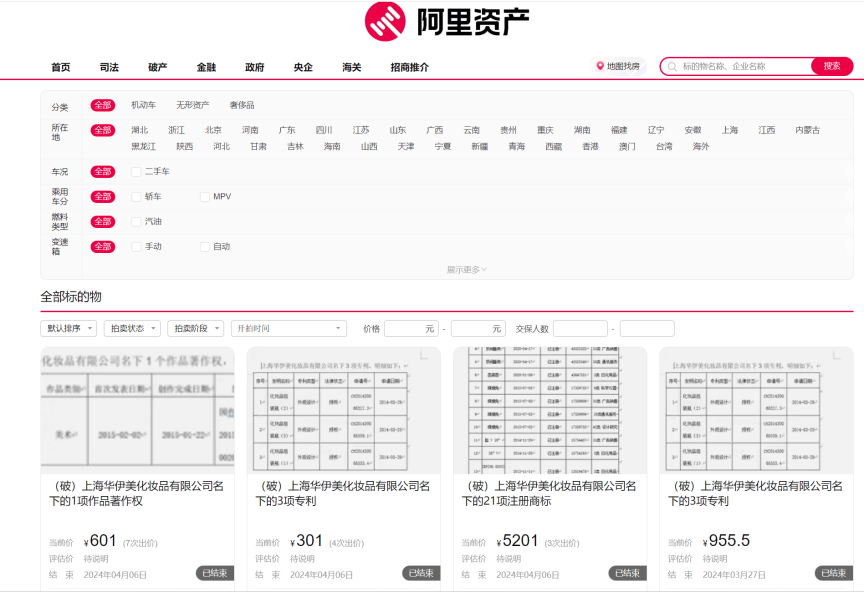The height and width of the screenshot is (592, 864).
Task: Open the 海关 tab
Action: point(352,67)
